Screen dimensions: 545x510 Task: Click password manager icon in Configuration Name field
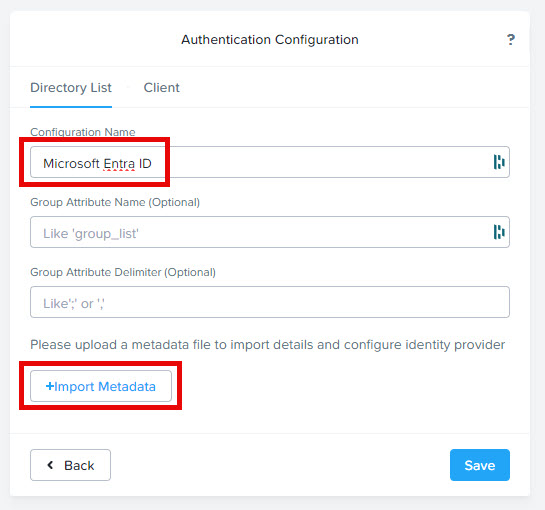coord(499,162)
